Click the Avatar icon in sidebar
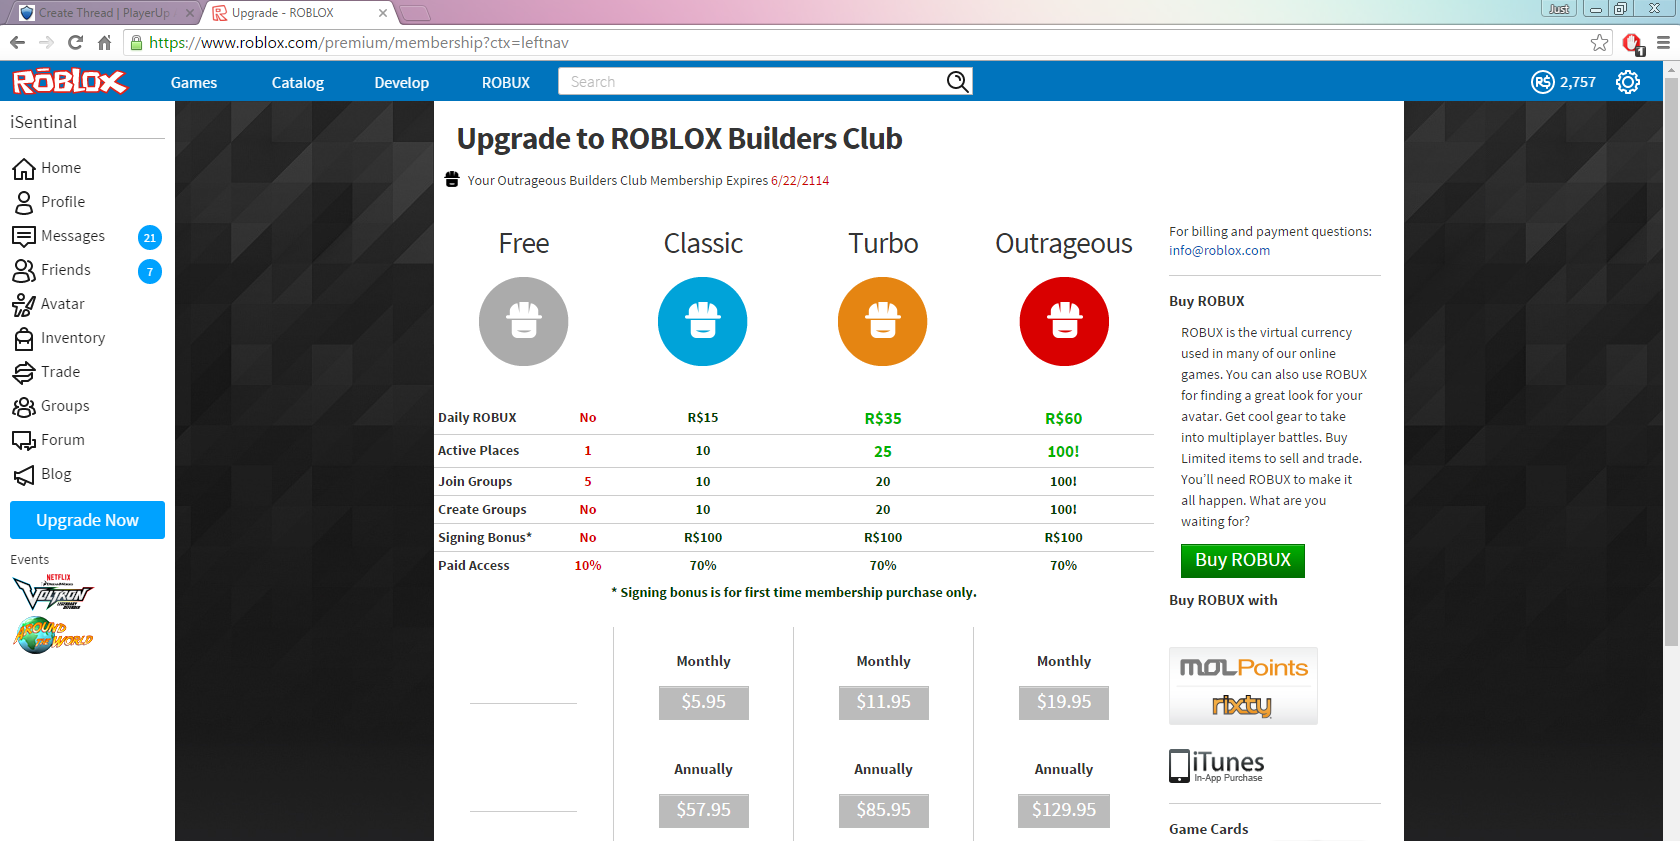 point(24,304)
